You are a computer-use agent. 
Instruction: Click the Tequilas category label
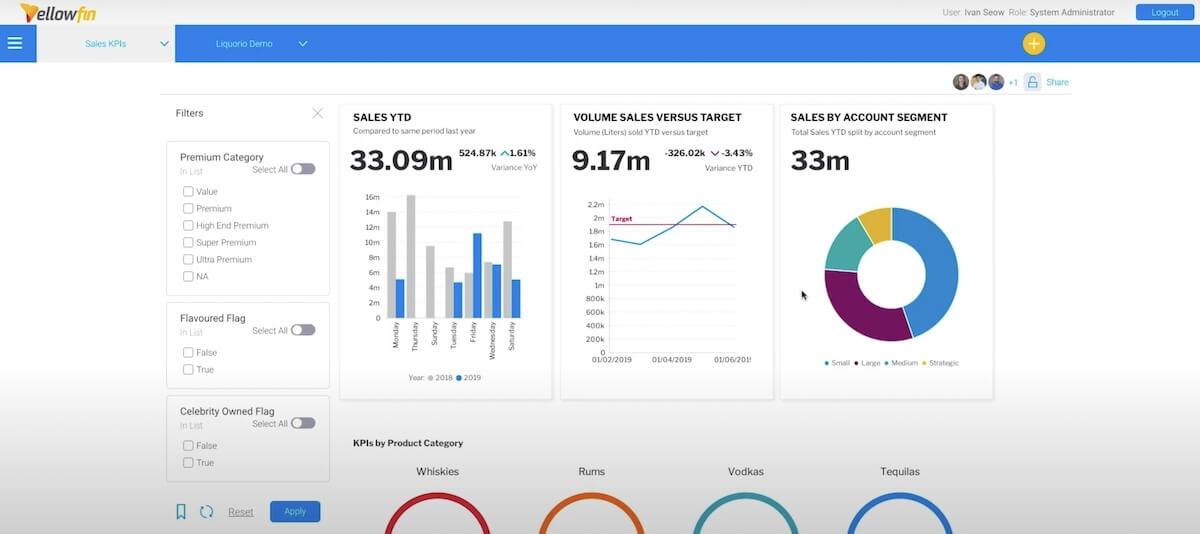tap(898, 471)
